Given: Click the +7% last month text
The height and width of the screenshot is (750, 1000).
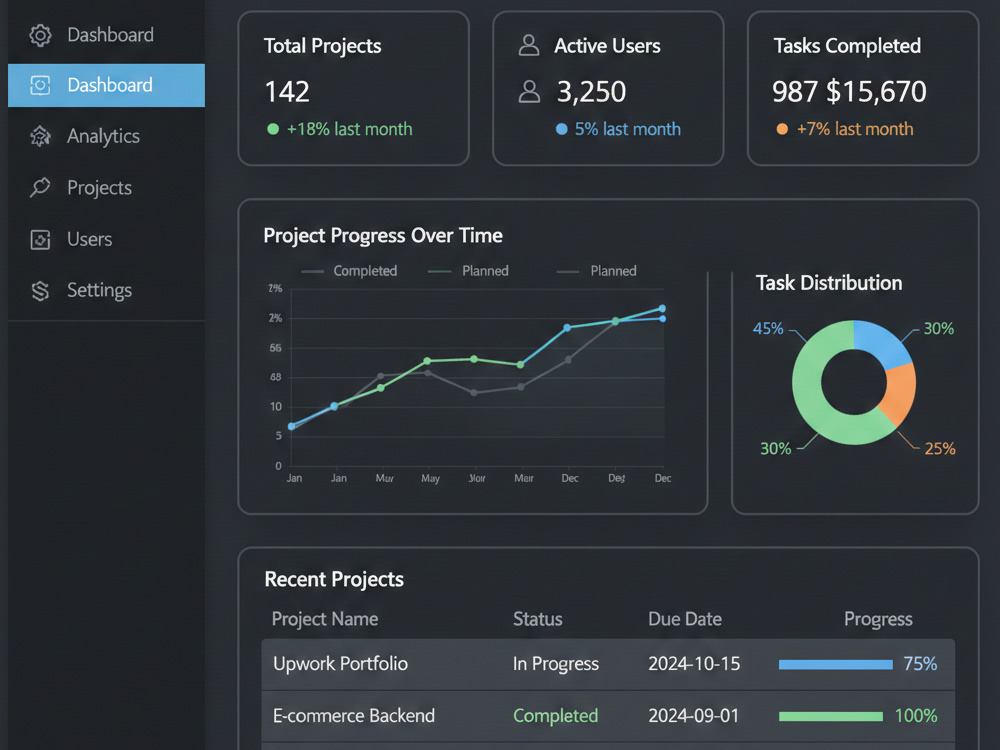Looking at the screenshot, I should 855,129.
